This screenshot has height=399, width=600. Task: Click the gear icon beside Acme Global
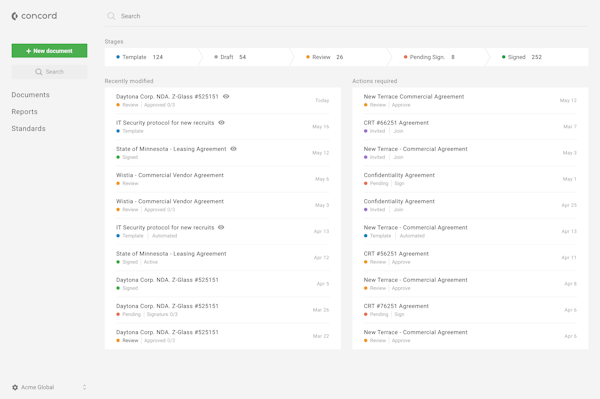pyautogui.click(x=15, y=387)
